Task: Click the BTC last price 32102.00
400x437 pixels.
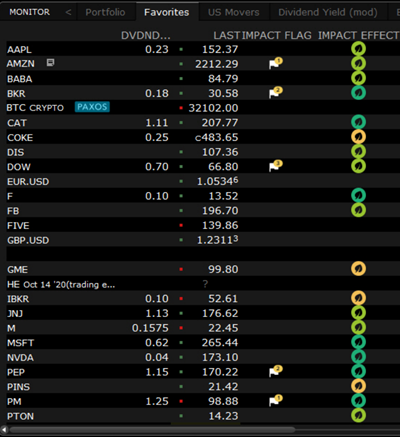Action: pyautogui.click(x=213, y=108)
